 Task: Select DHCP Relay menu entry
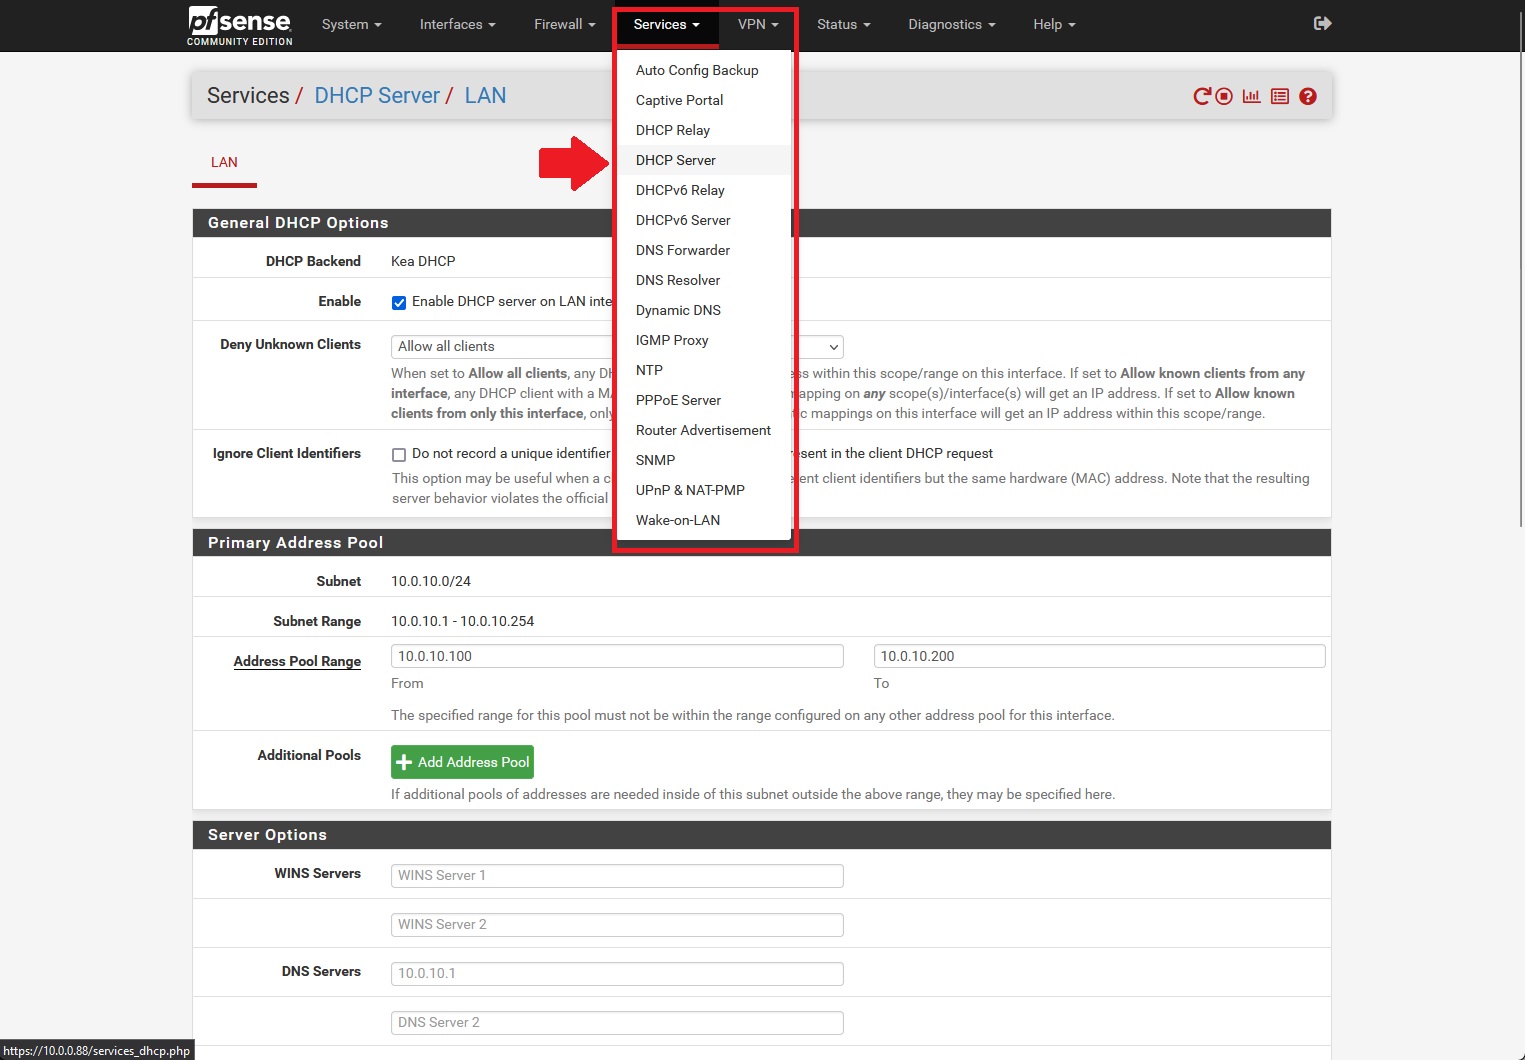704,130
